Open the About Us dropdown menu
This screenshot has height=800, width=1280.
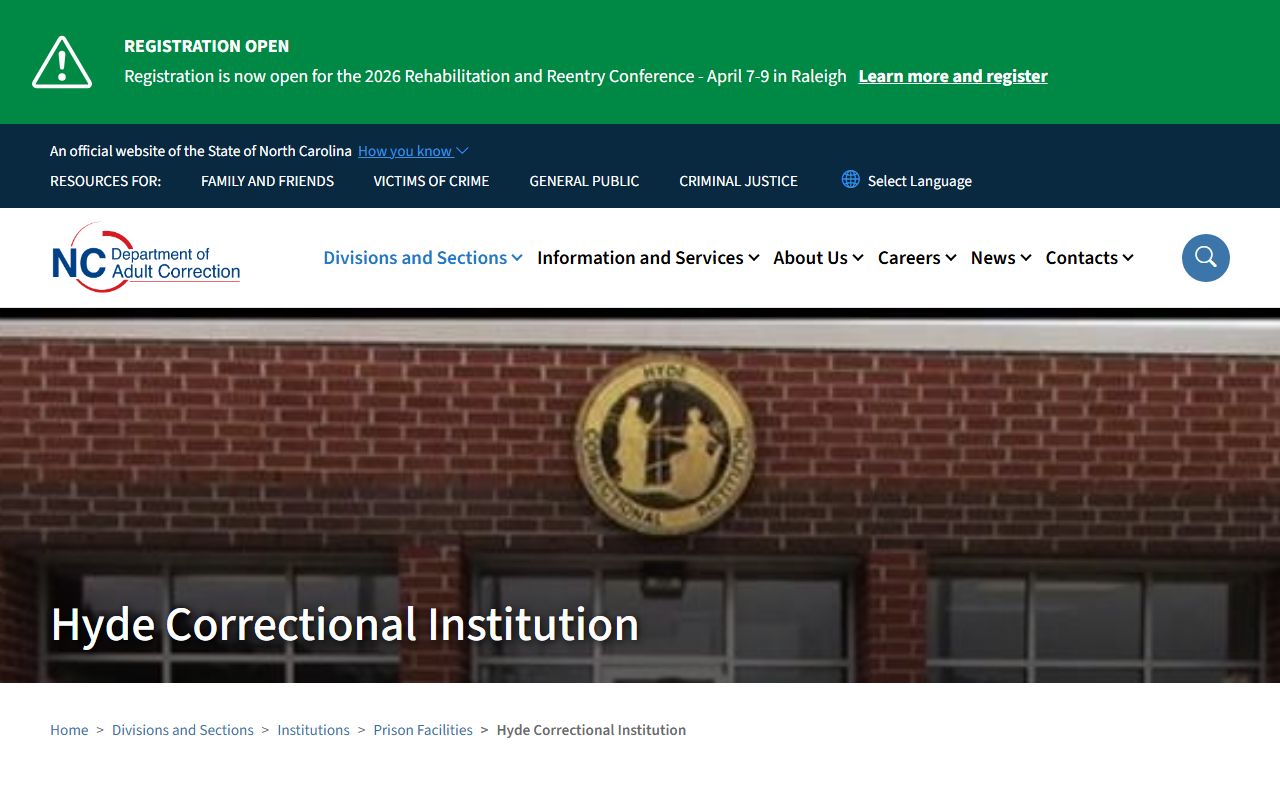click(x=818, y=258)
